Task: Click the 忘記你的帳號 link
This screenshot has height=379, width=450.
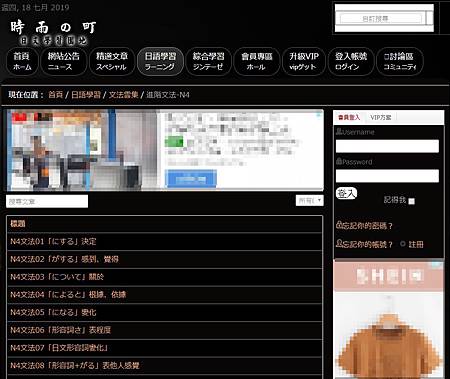Action: (367, 244)
